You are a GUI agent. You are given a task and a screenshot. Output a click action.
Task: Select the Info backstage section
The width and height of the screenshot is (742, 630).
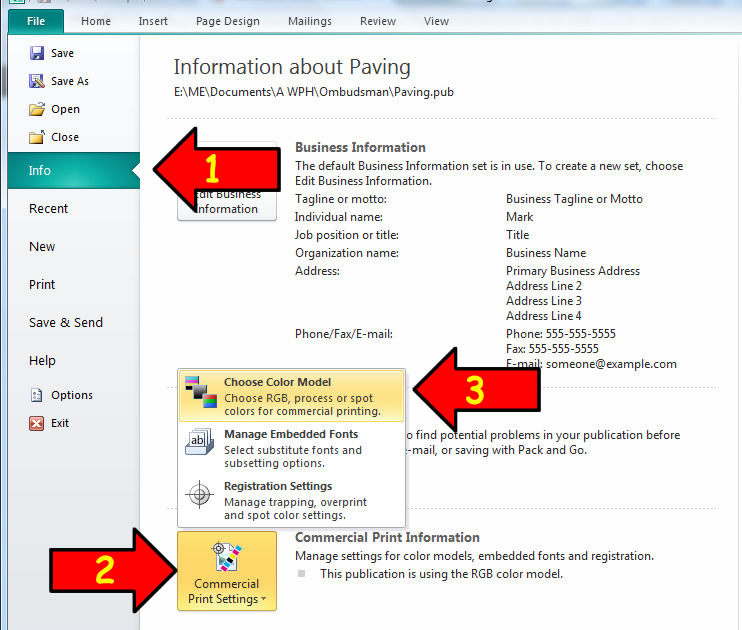pos(40,171)
